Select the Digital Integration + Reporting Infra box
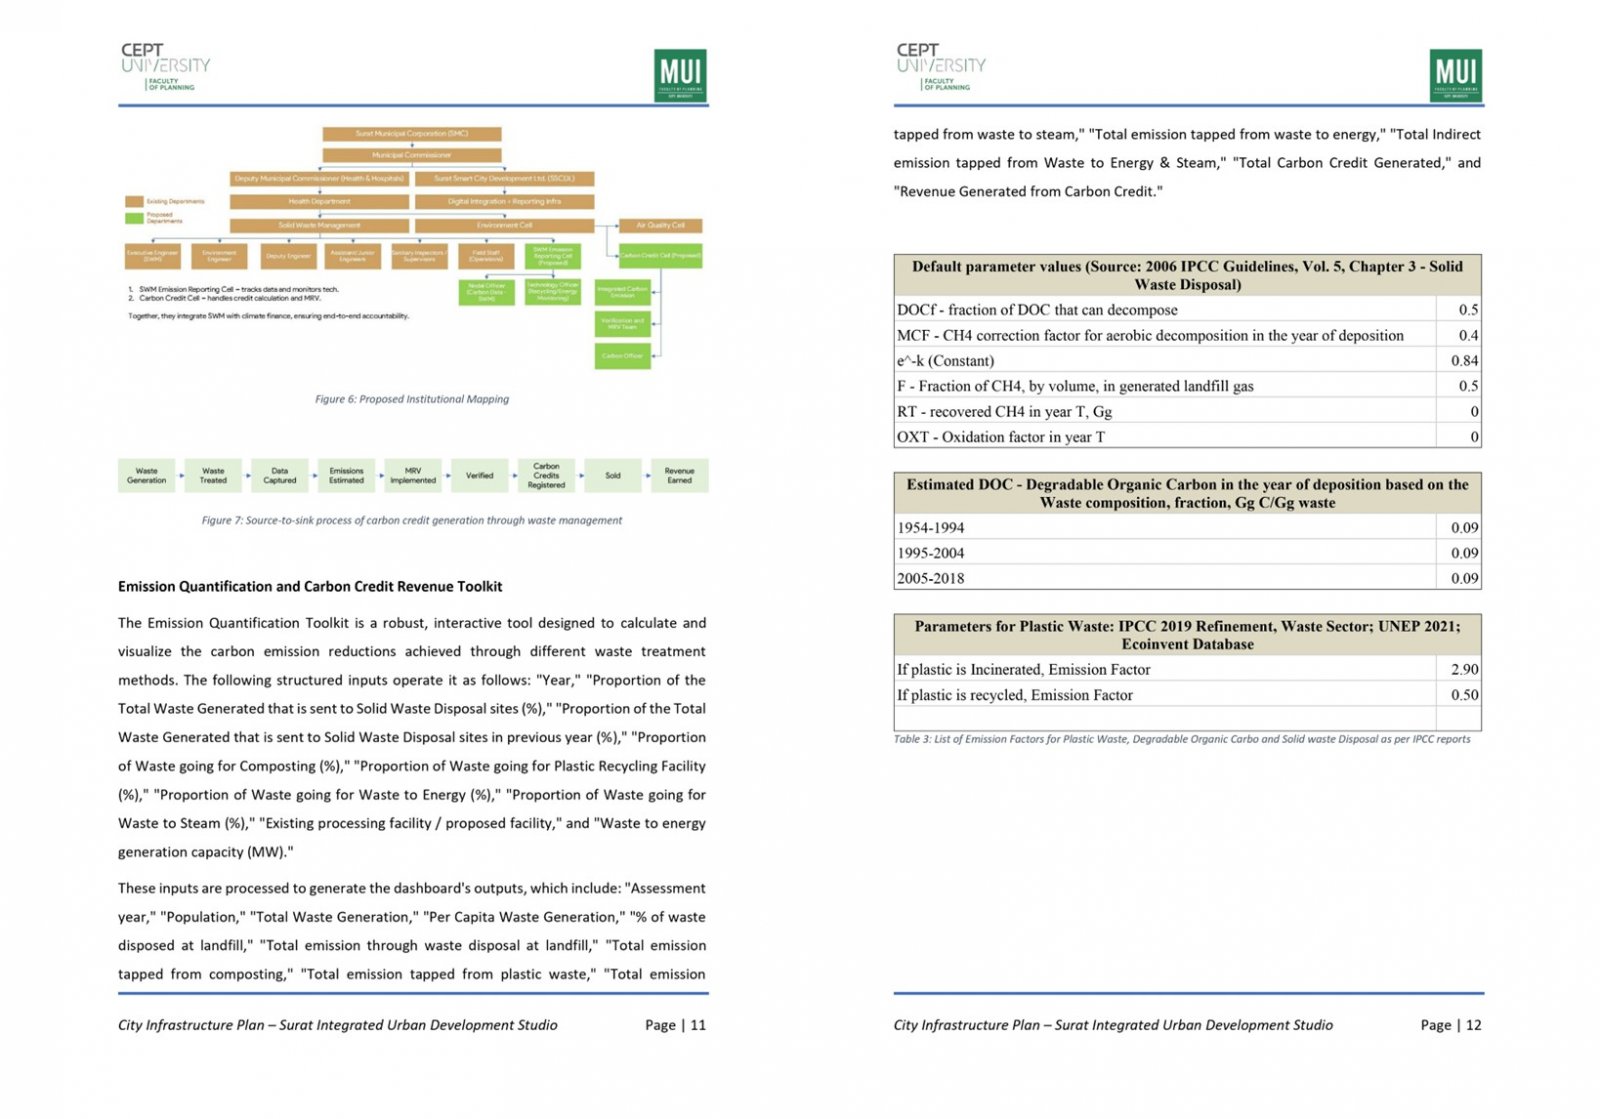The image size is (1600, 1119). coord(504,201)
